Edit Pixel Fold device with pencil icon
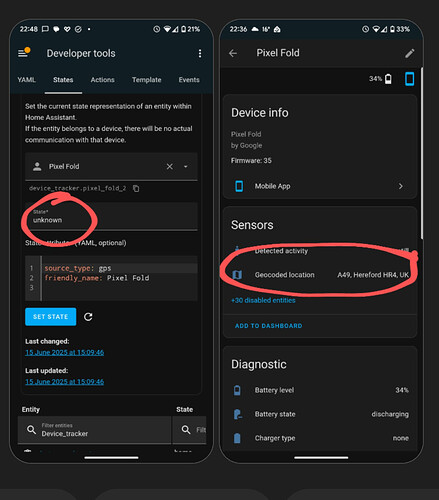The image size is (439, 500). coord(410,53)
